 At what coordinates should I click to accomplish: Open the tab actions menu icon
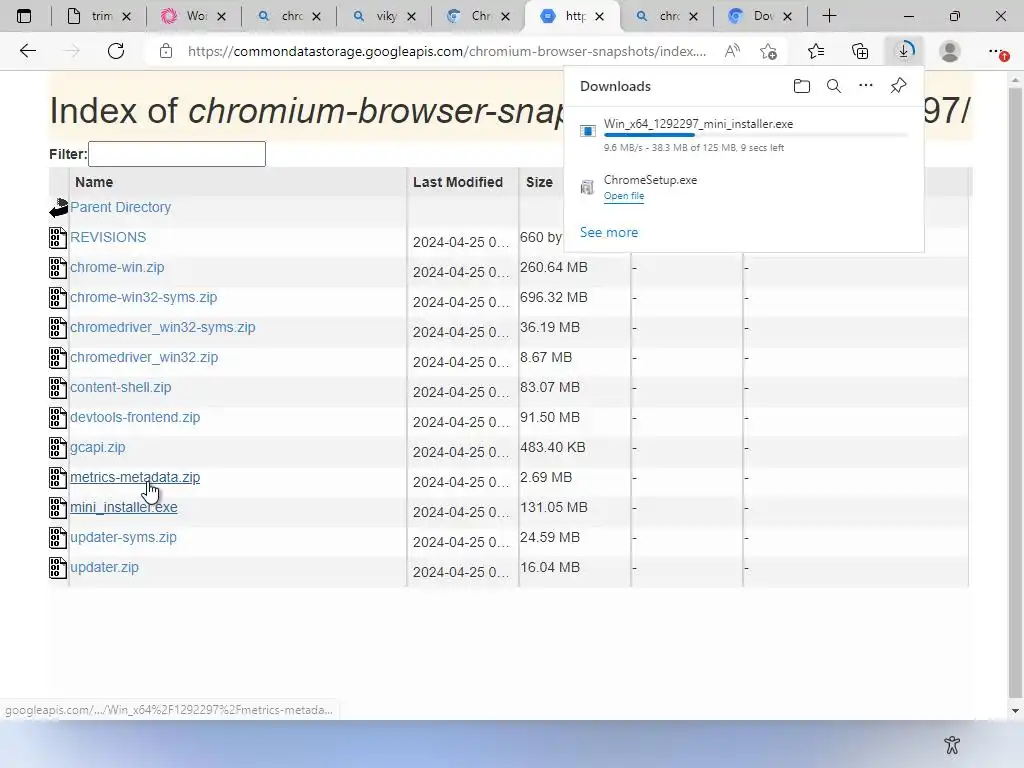click(x=24, y=16)
